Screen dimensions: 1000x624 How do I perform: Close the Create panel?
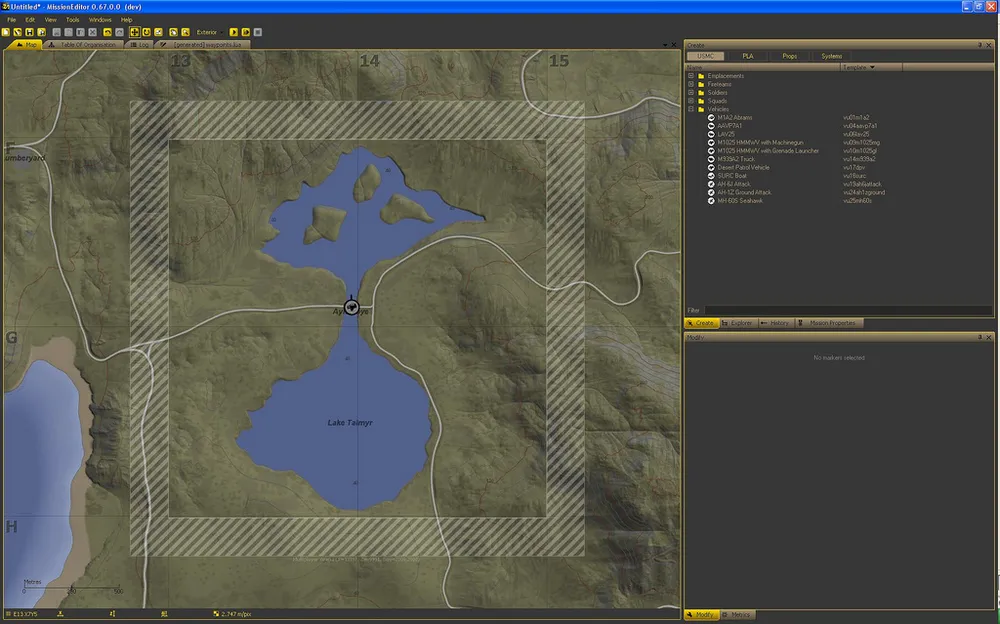click(x=989, y=45)
